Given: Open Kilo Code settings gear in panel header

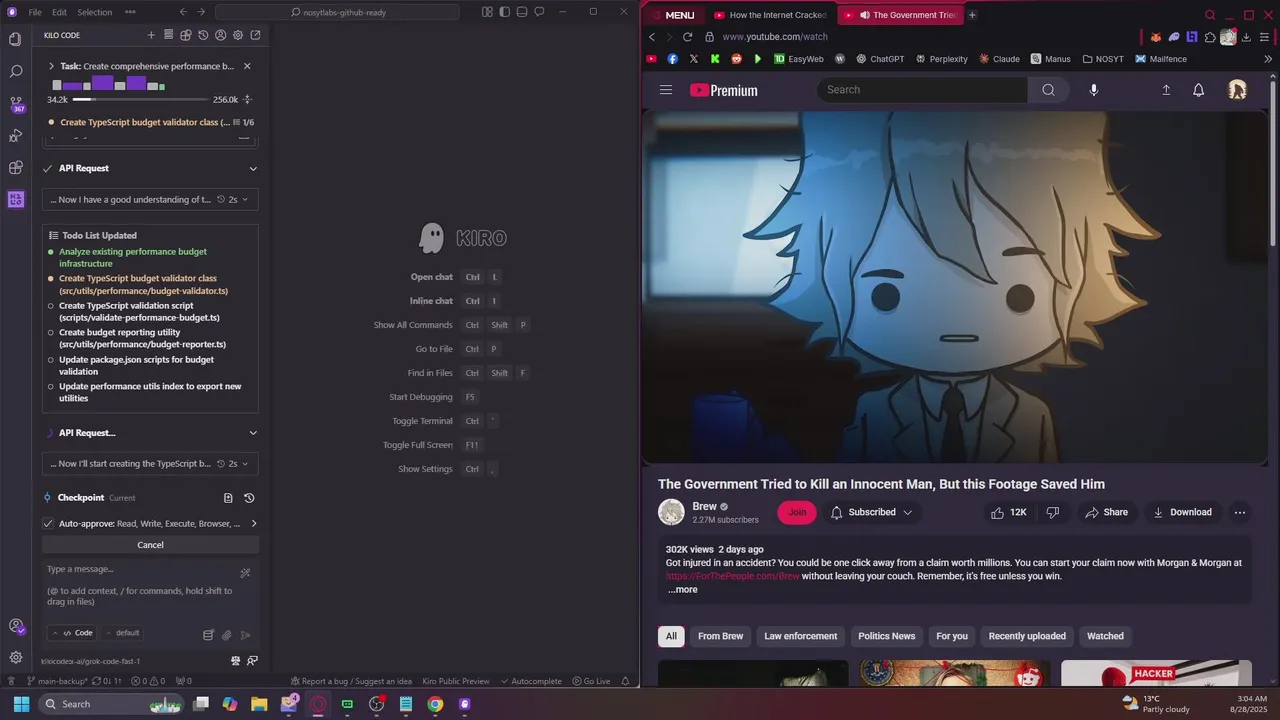Looking at the screenshot, I should tap(238, 35).
